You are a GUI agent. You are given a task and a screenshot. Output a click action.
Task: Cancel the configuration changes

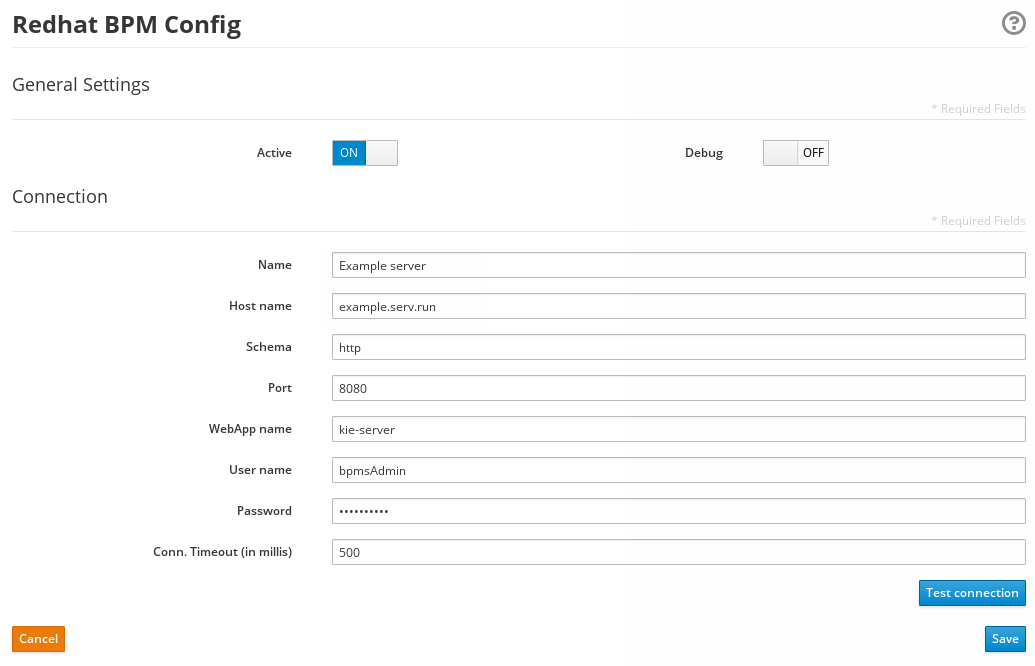click(x=38, y=639)
